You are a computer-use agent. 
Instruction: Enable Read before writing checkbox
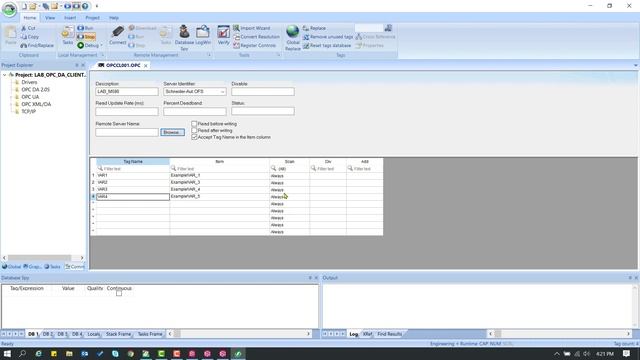coord(194,124)
